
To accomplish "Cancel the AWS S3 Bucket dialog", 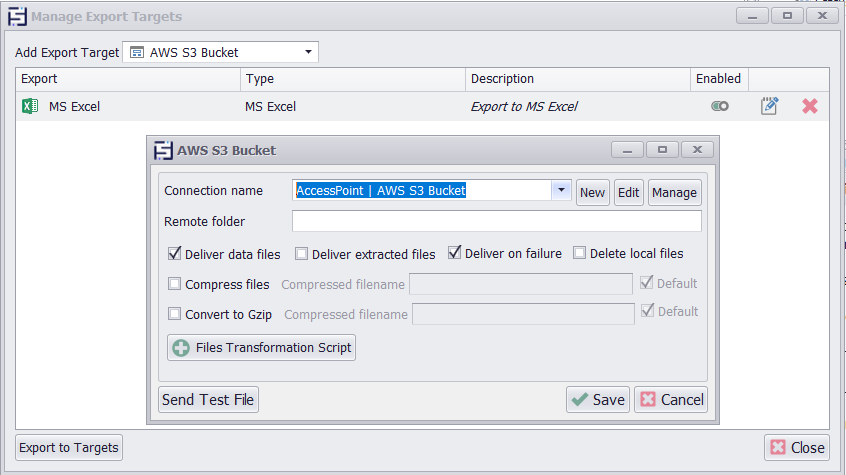I will (x=671, y=399).
